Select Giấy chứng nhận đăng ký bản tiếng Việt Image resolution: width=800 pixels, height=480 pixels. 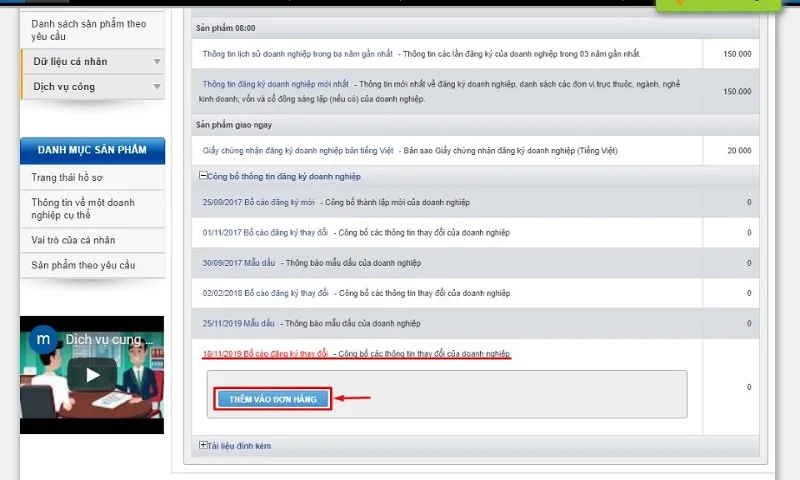(x=298, y=150)
